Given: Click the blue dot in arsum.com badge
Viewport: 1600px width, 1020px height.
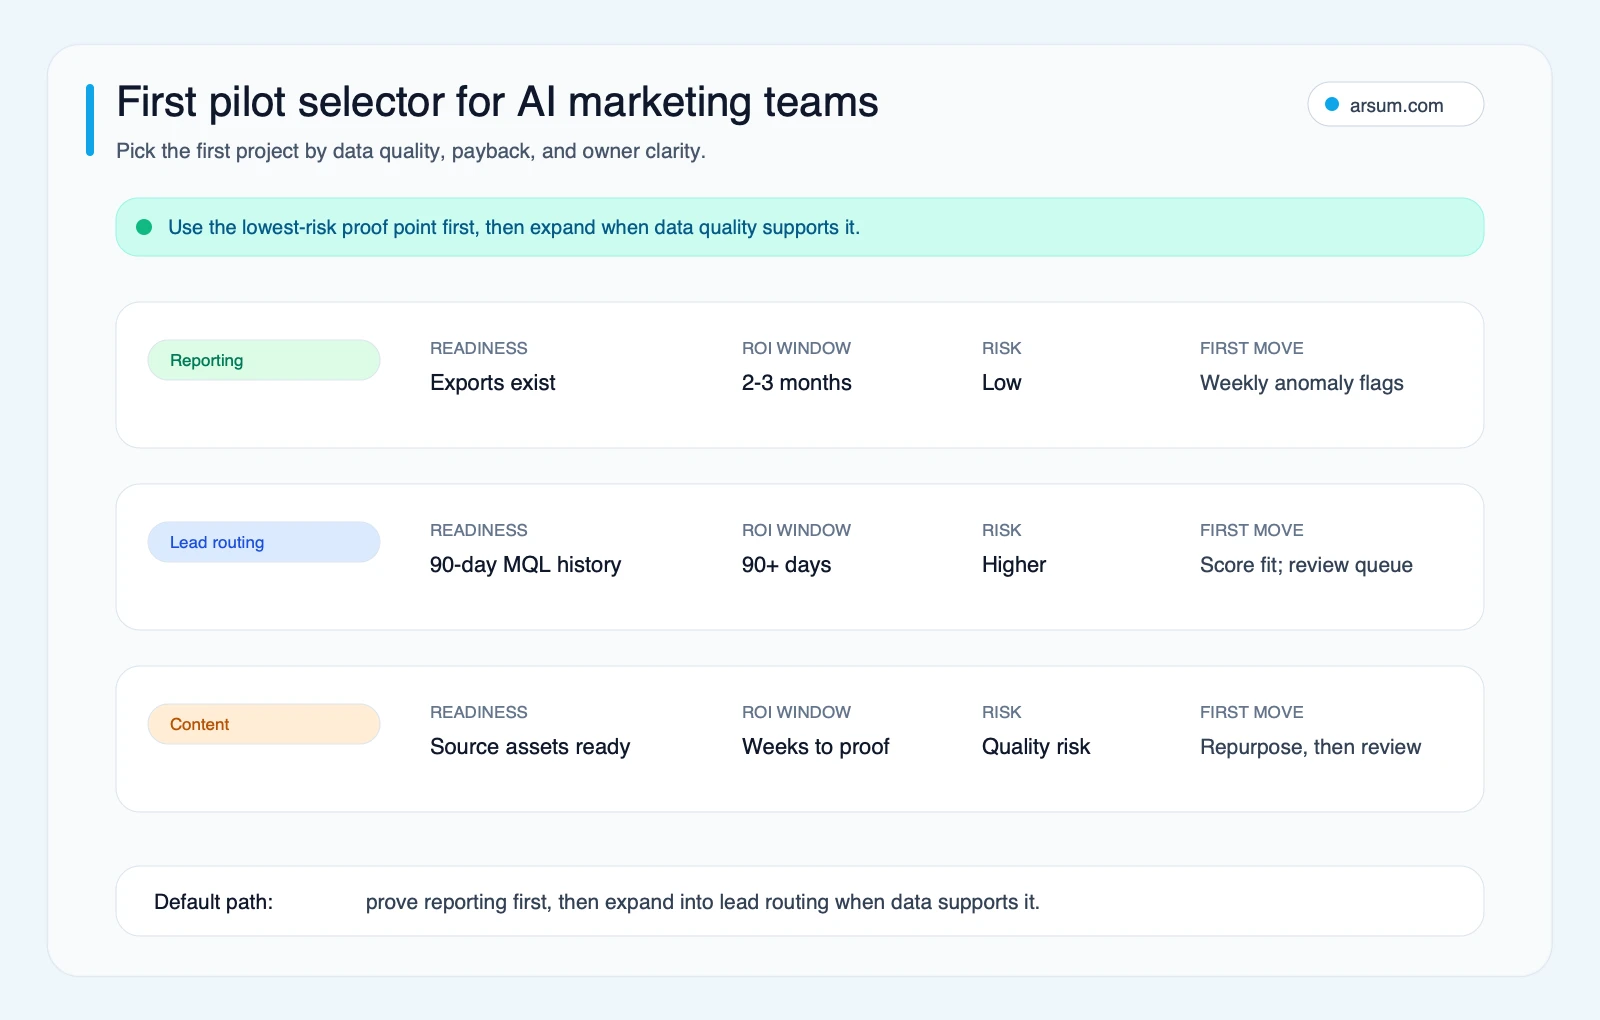Looking at the screenshot, I should pyautogui.click(x=1332, y=104).
